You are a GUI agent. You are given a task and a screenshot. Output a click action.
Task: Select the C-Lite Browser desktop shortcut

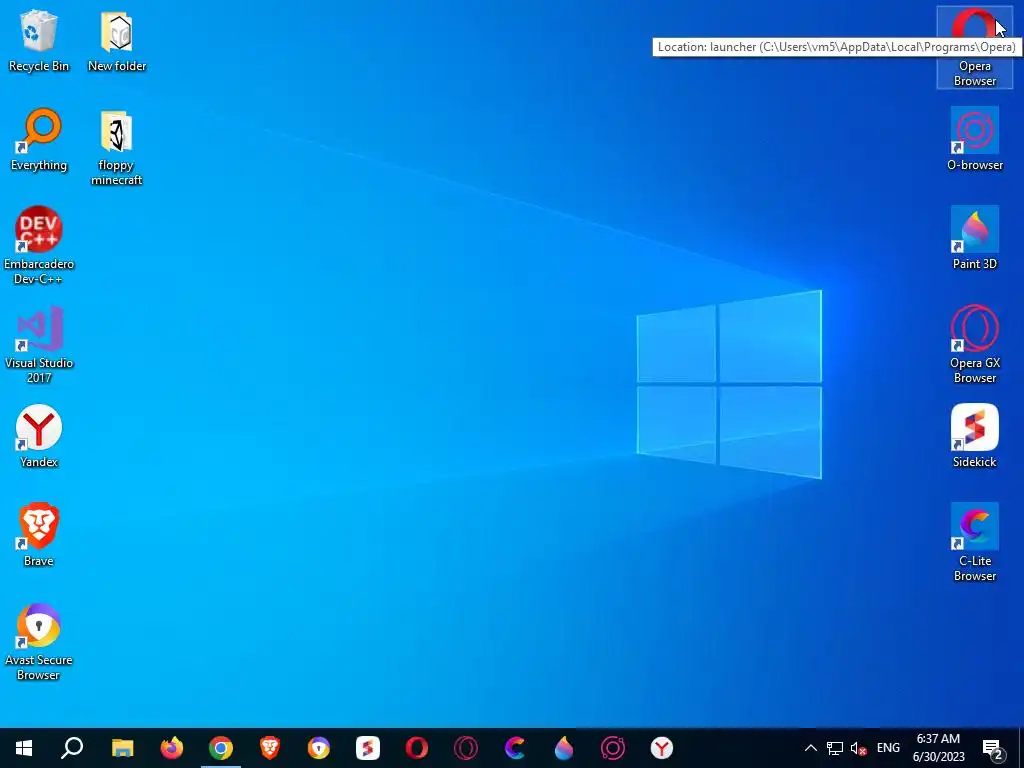974,543
